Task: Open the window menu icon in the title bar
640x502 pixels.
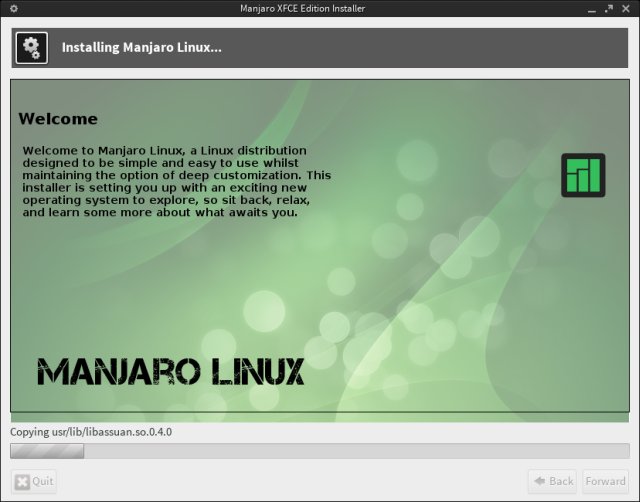Action: (x=14, y=8)
